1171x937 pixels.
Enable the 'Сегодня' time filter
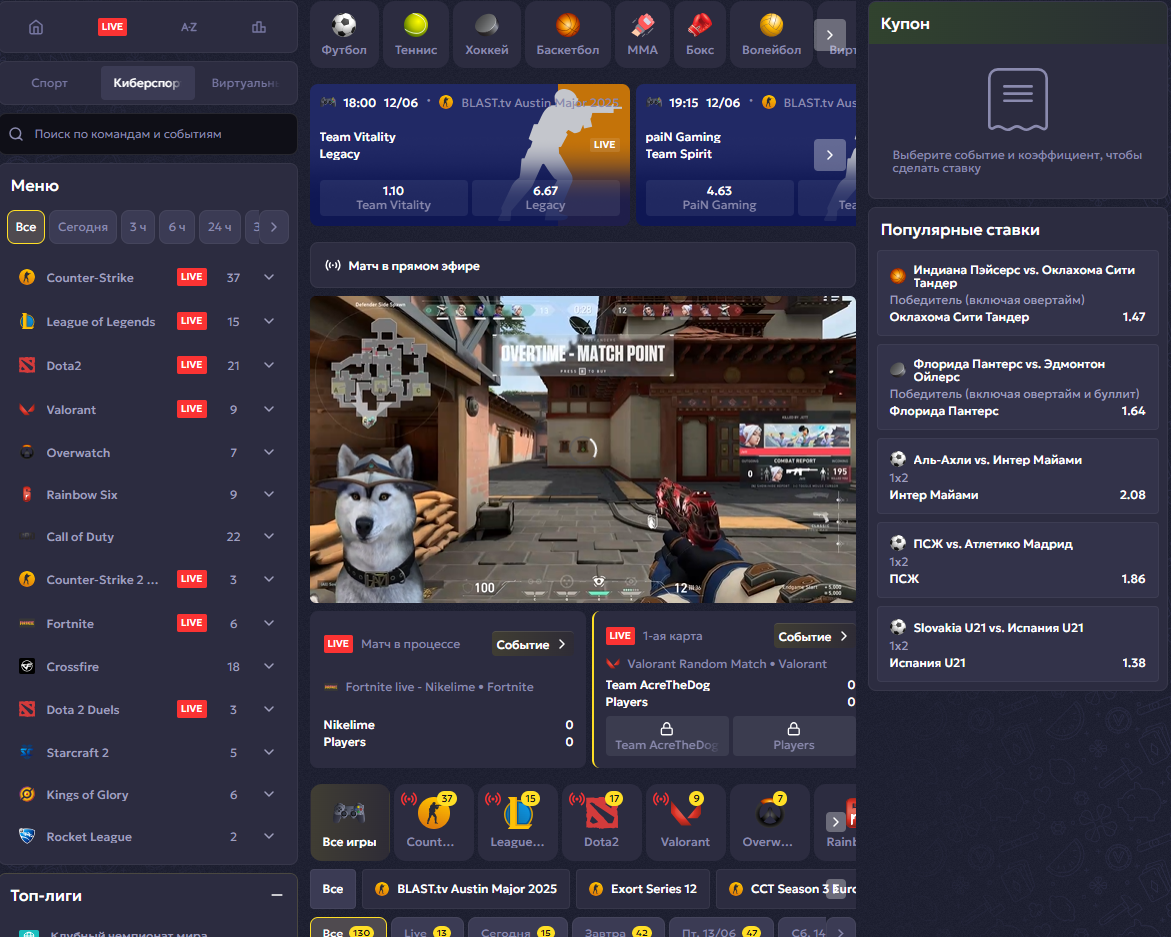(x=83, y=227)
